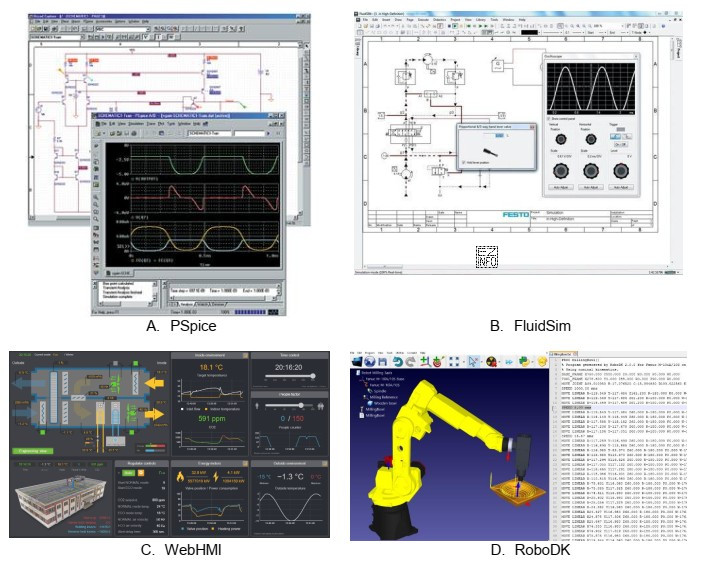The width and height of the screenshot is (704, 571).
Task: Select falling edge trigger button on Oscilloscope
Action: click(x=626, y=136)
